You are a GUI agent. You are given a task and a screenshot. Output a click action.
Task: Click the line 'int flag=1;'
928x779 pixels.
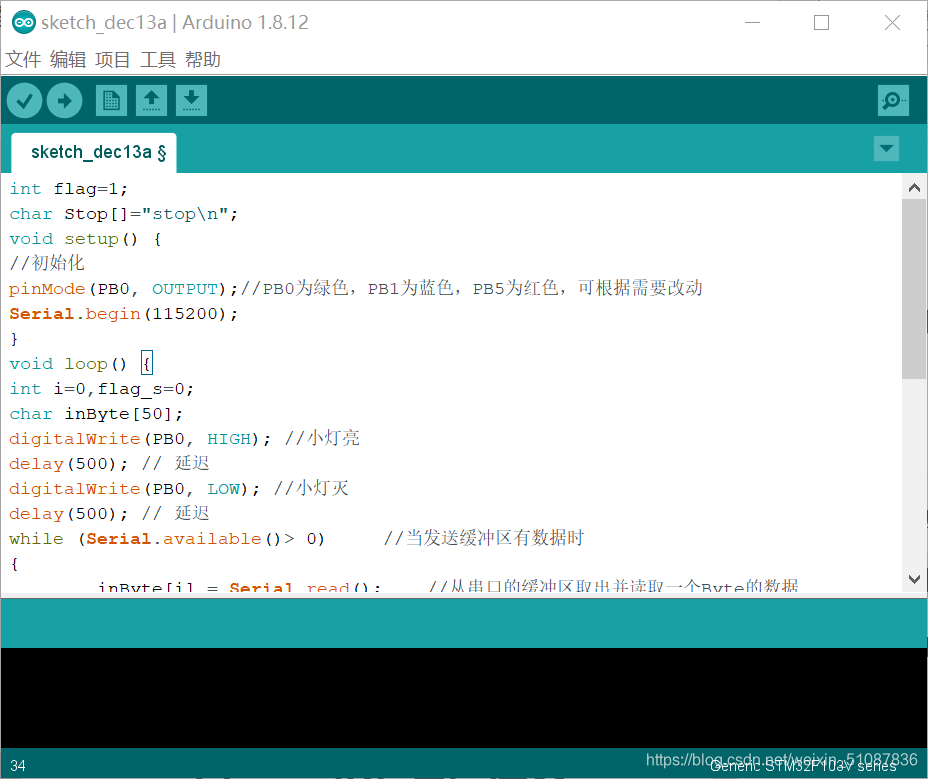69,189
